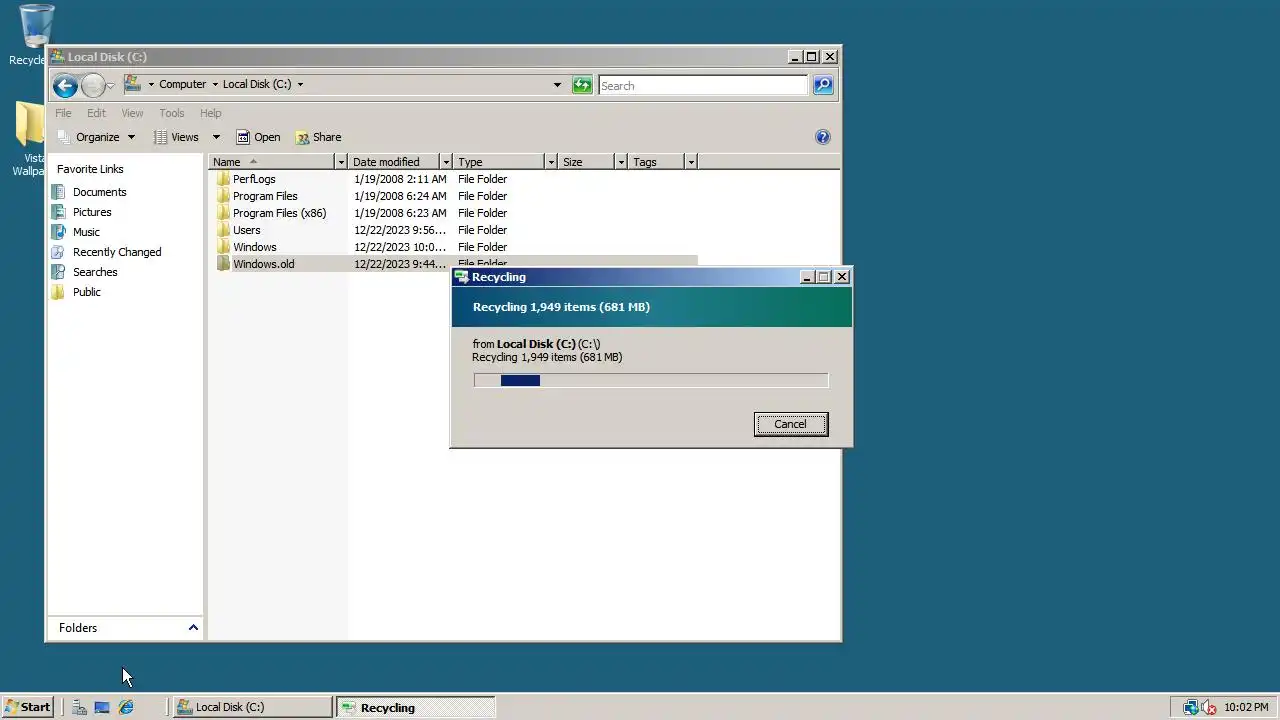Viewport: 1280px width, 720px height.
Task: Expand the Folders pane chevron
Action: pyautogui.click(x=193, y=628)
